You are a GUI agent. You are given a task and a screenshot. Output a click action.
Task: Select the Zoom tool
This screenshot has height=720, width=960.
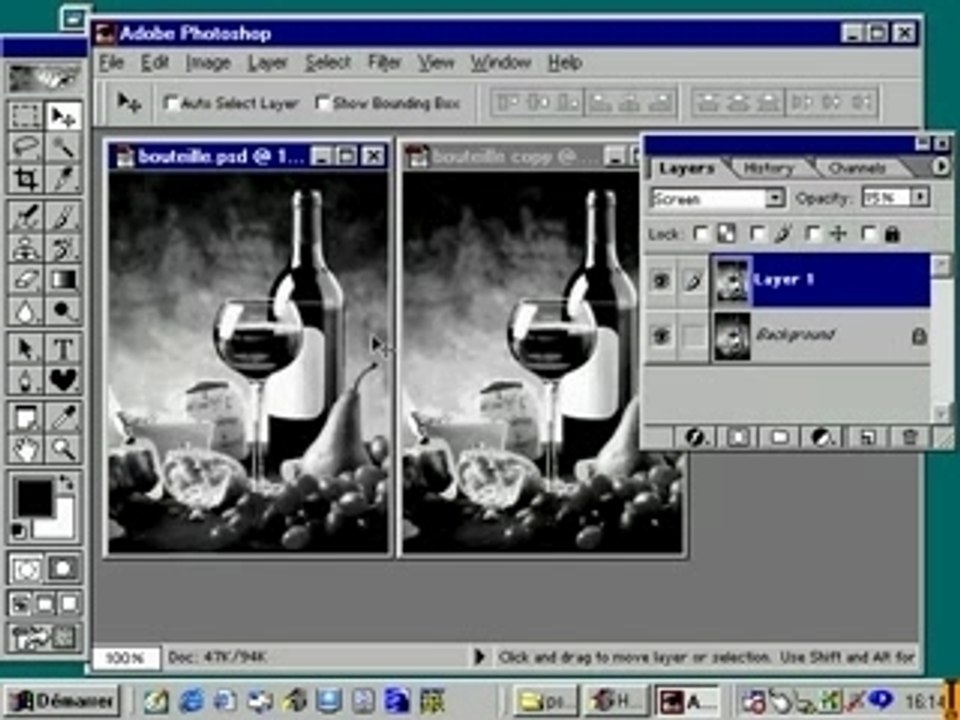tap(64, 449)
